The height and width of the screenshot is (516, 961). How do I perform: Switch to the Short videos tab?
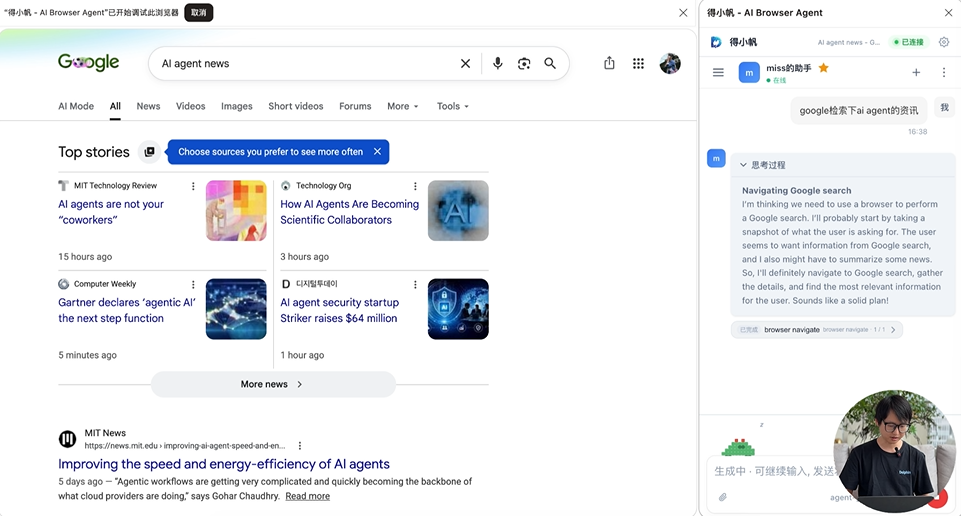[295, 106]
